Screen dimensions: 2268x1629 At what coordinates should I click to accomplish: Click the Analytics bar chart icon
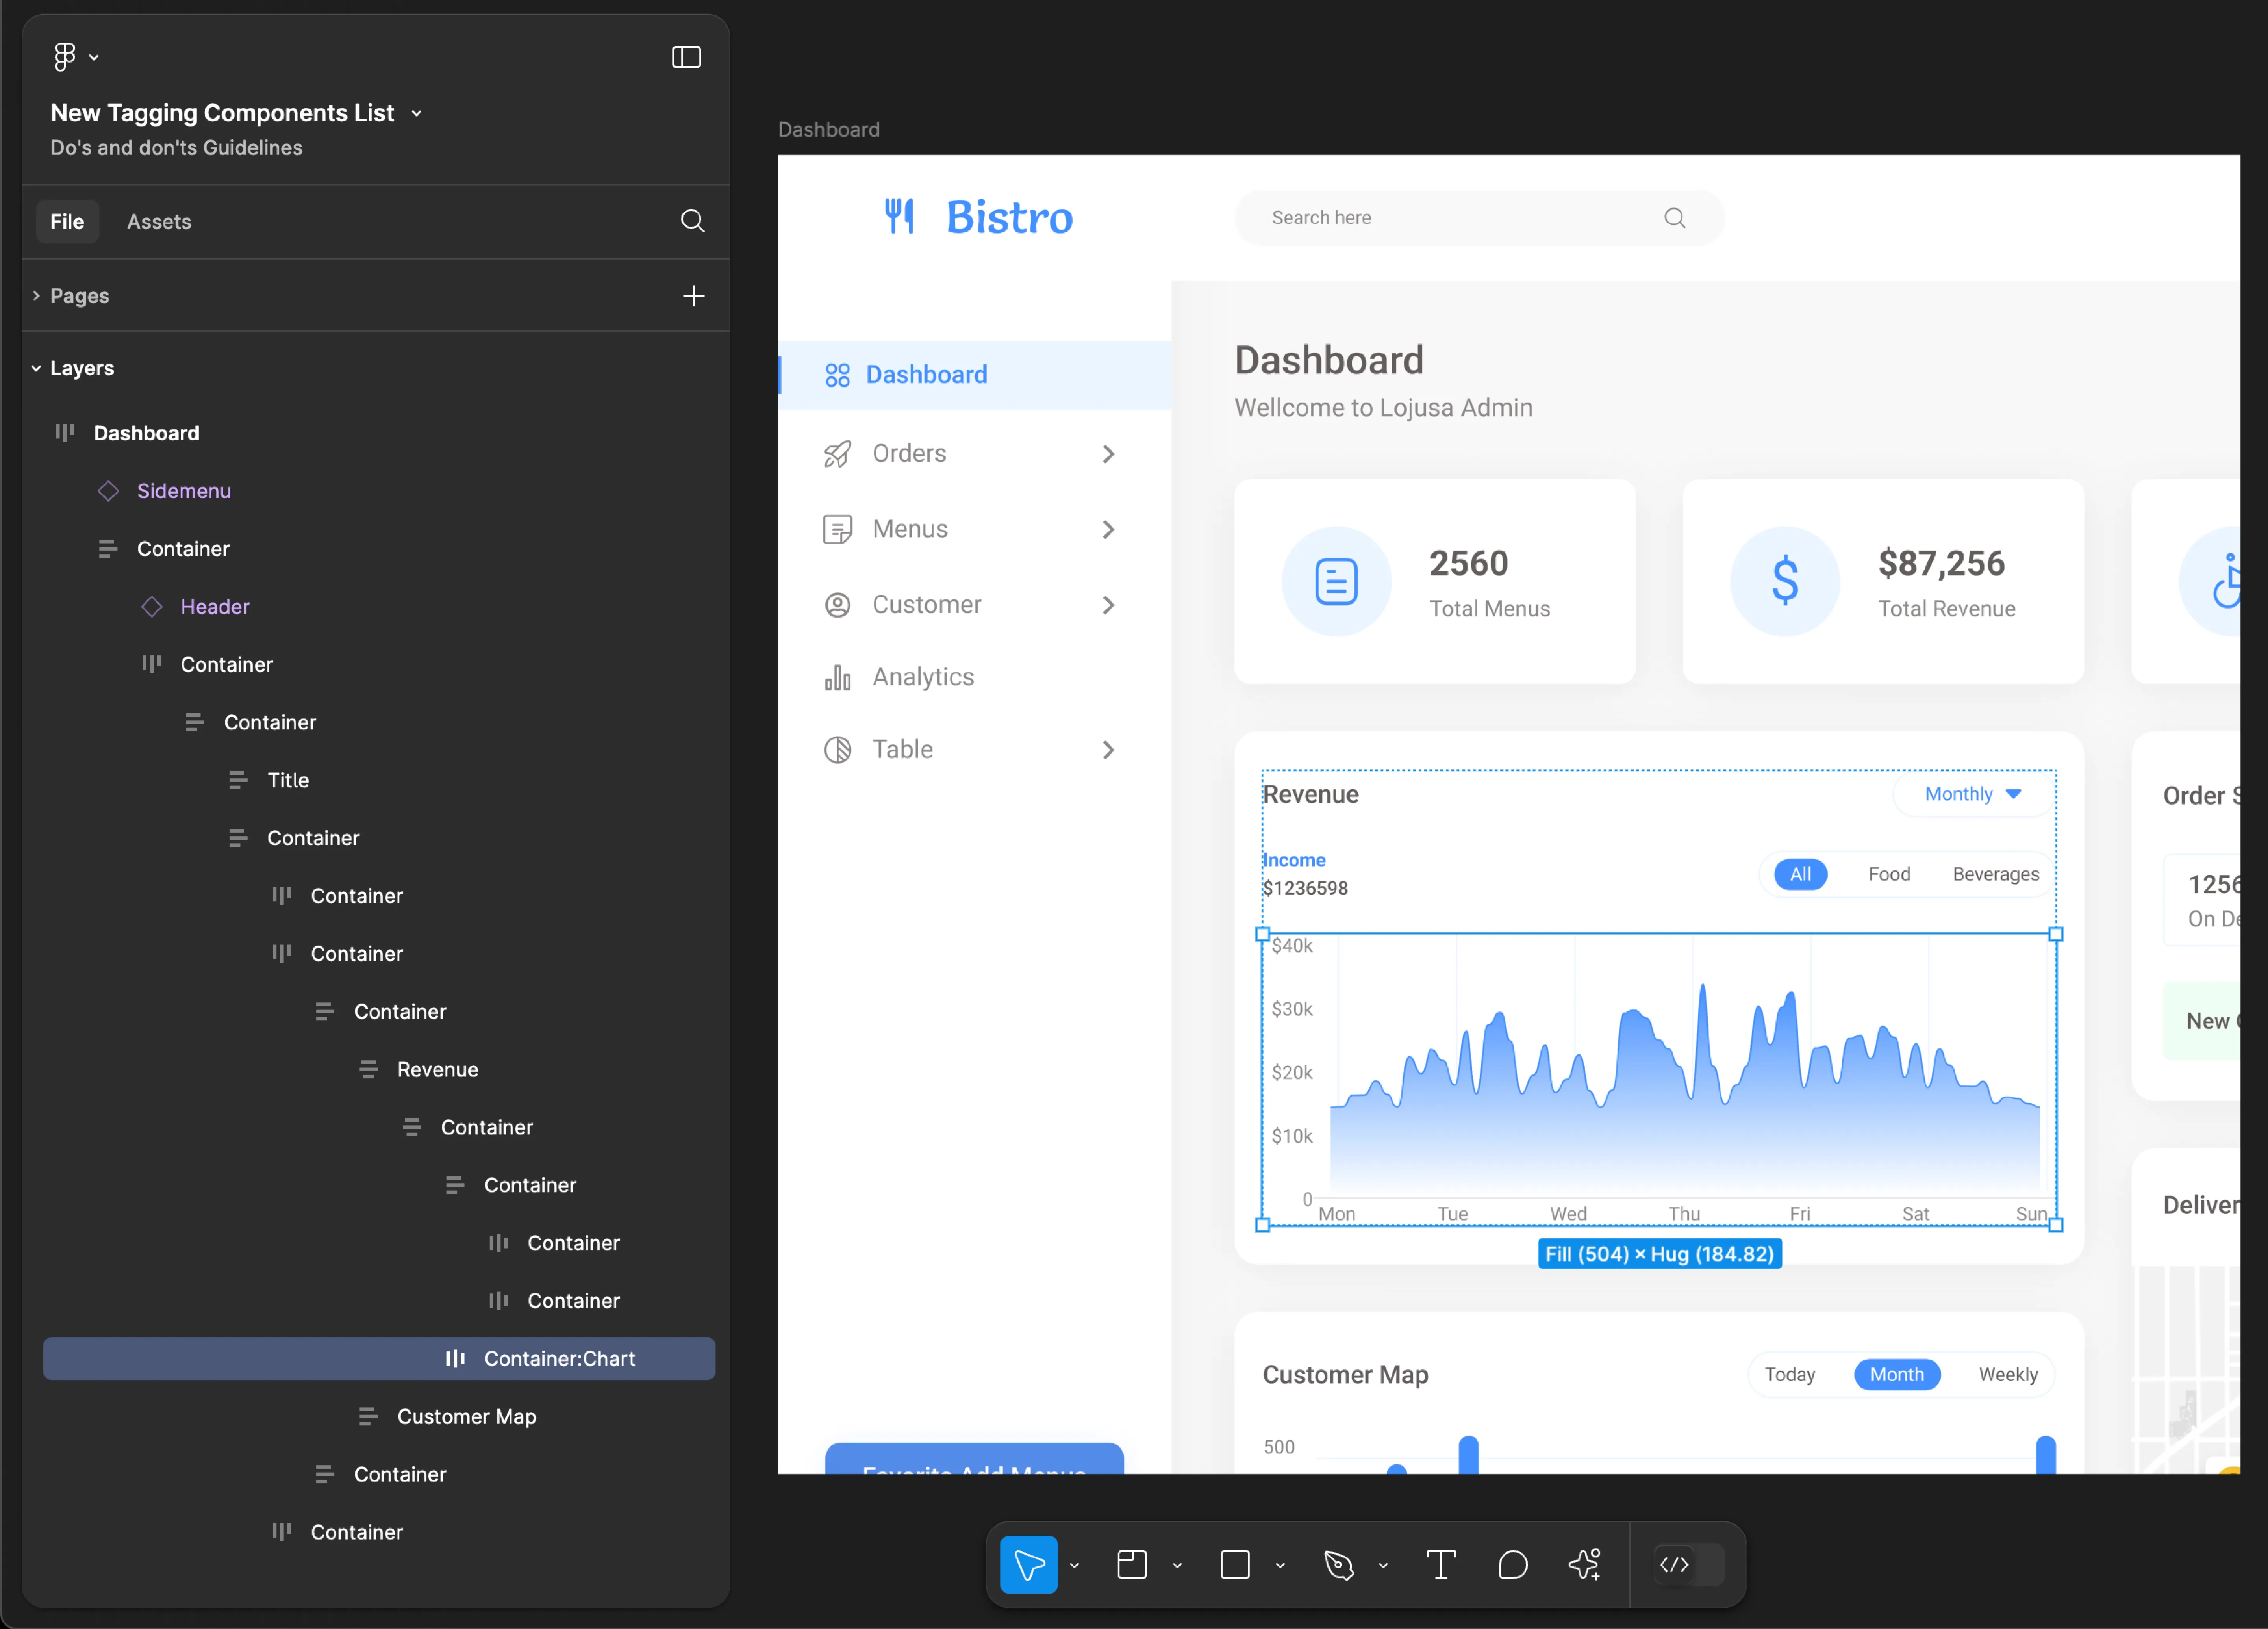click(x=837, y=677)
